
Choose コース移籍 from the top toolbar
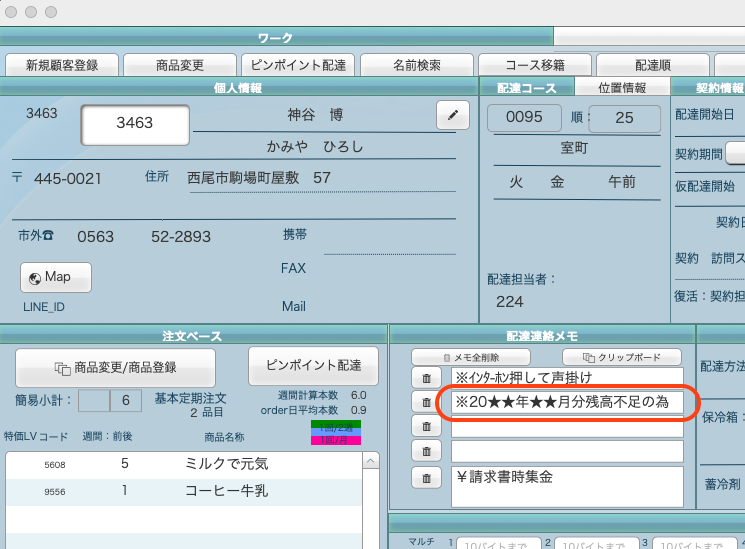point(535,65)
